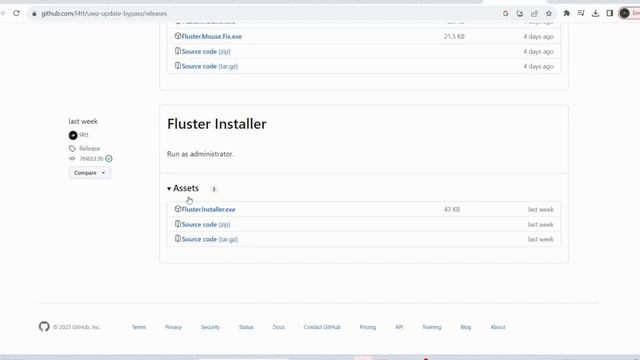Screen dimensions: 640x360
Task: Collapse the Assets section of Fluster Installer
Action: (183, 188)
